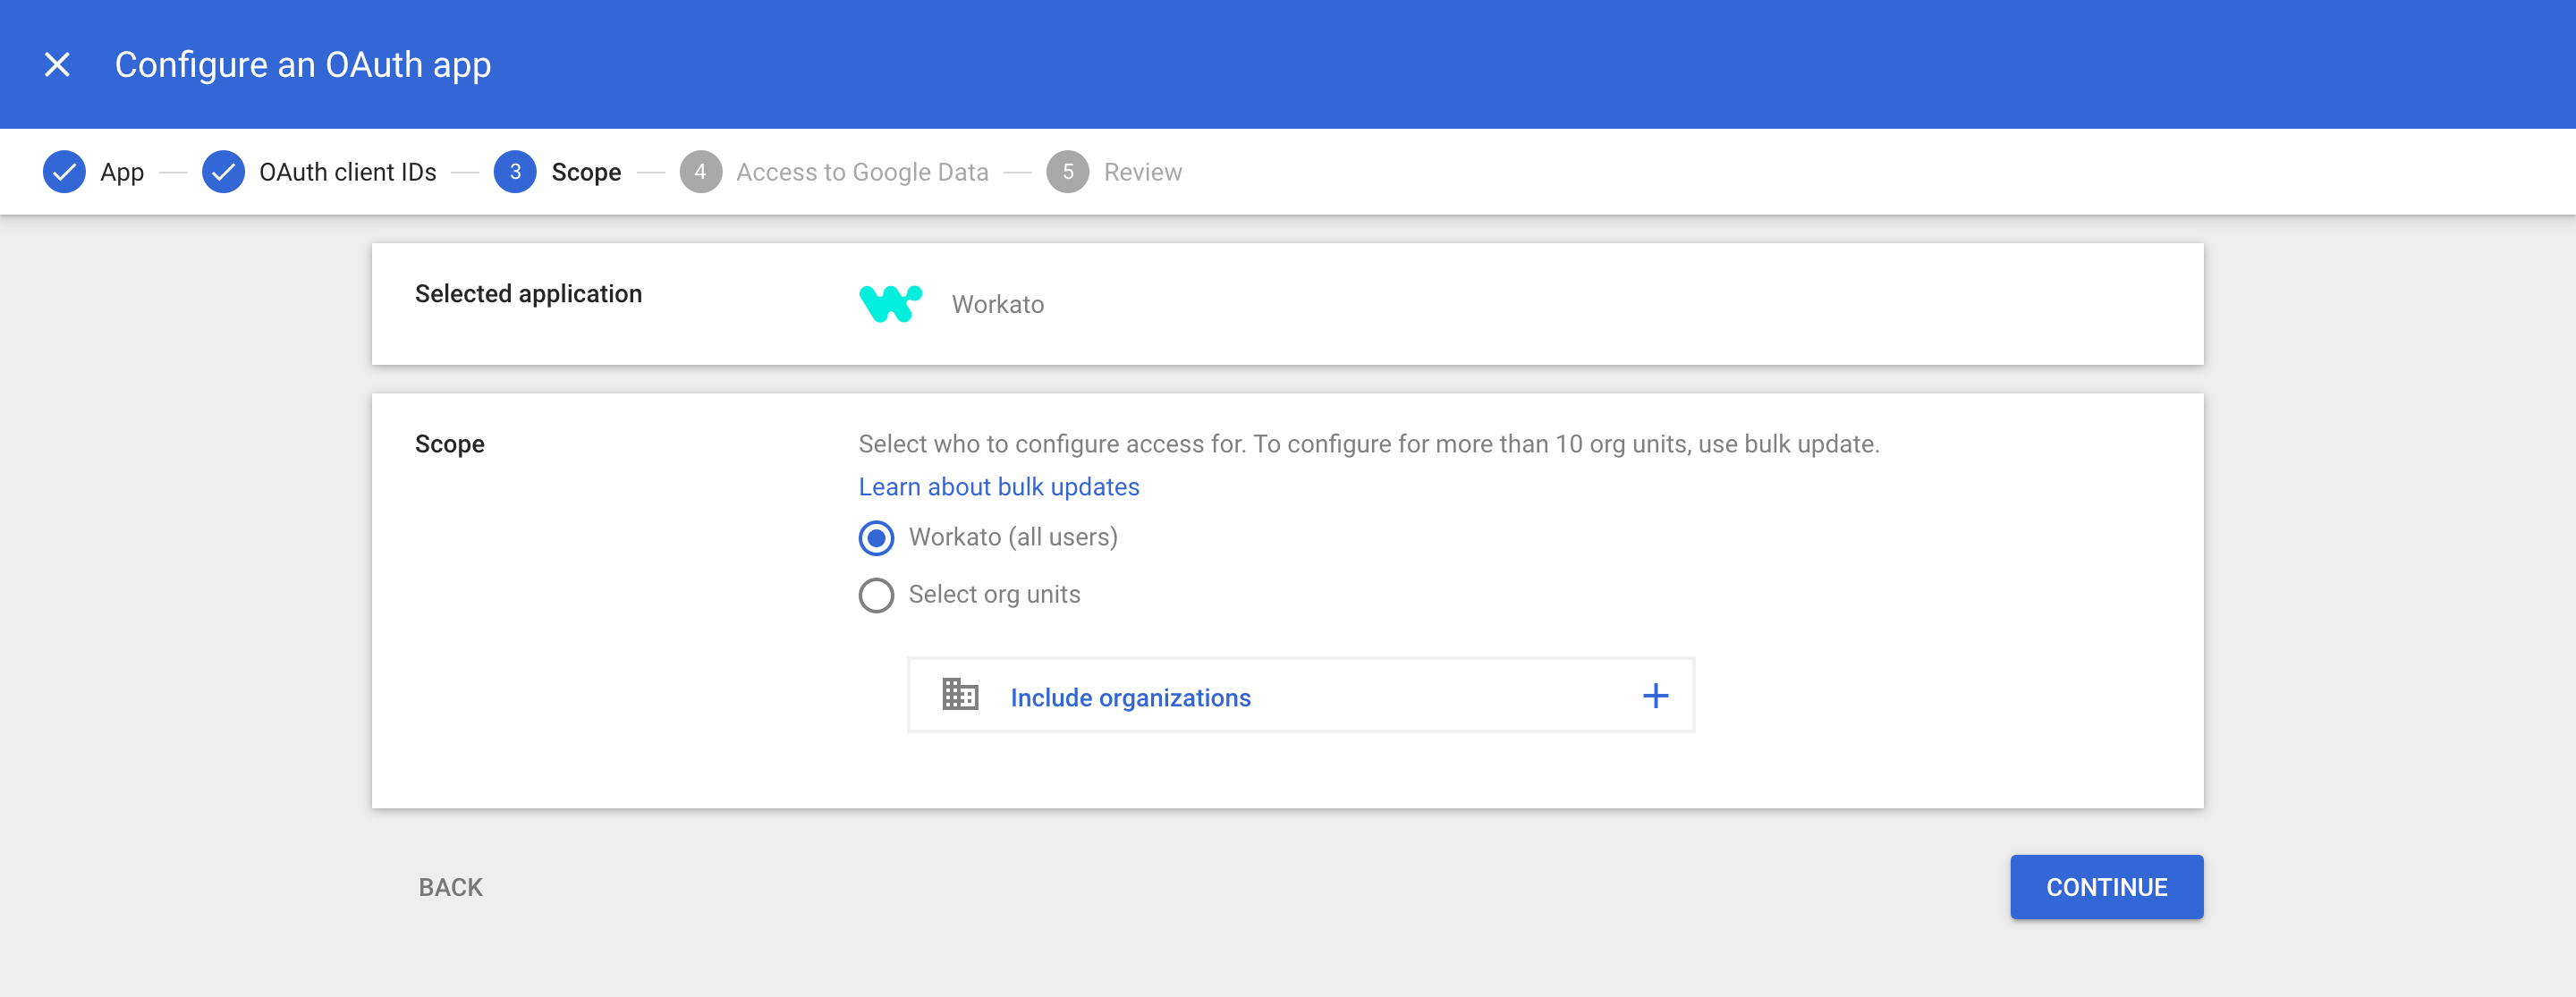This screenshot has height=997, width=2576.
Task: Click the OAuth client IDs checkmark icon
Action: click(x=220, y=173)
